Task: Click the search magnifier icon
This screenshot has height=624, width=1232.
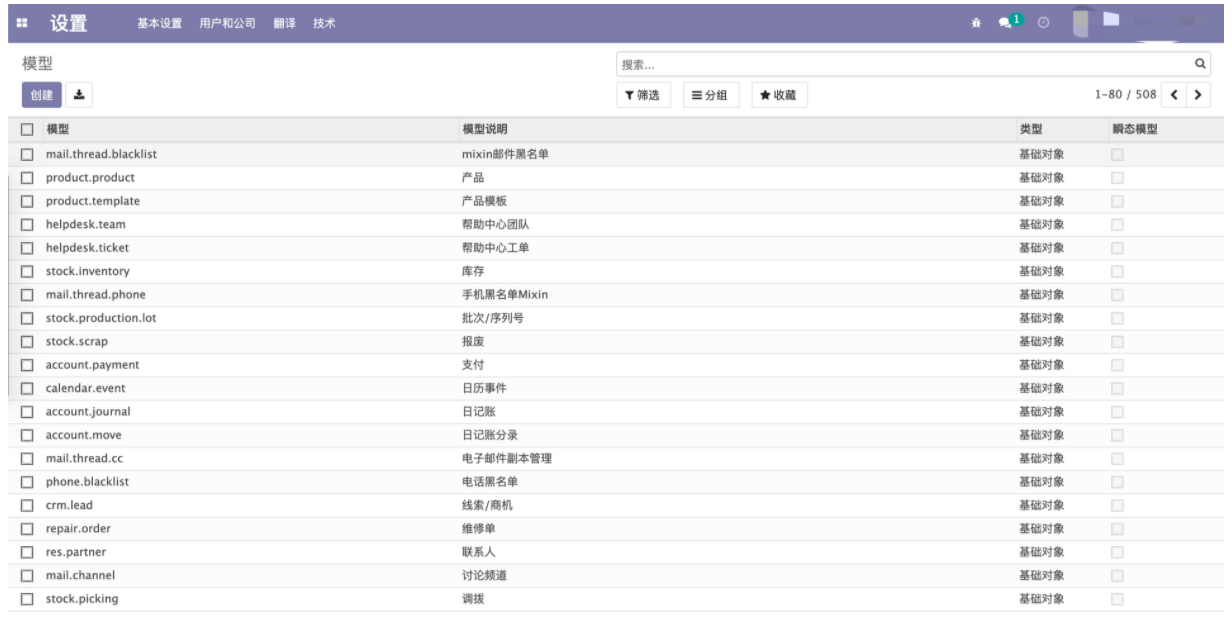Action: click(1201, 64)
